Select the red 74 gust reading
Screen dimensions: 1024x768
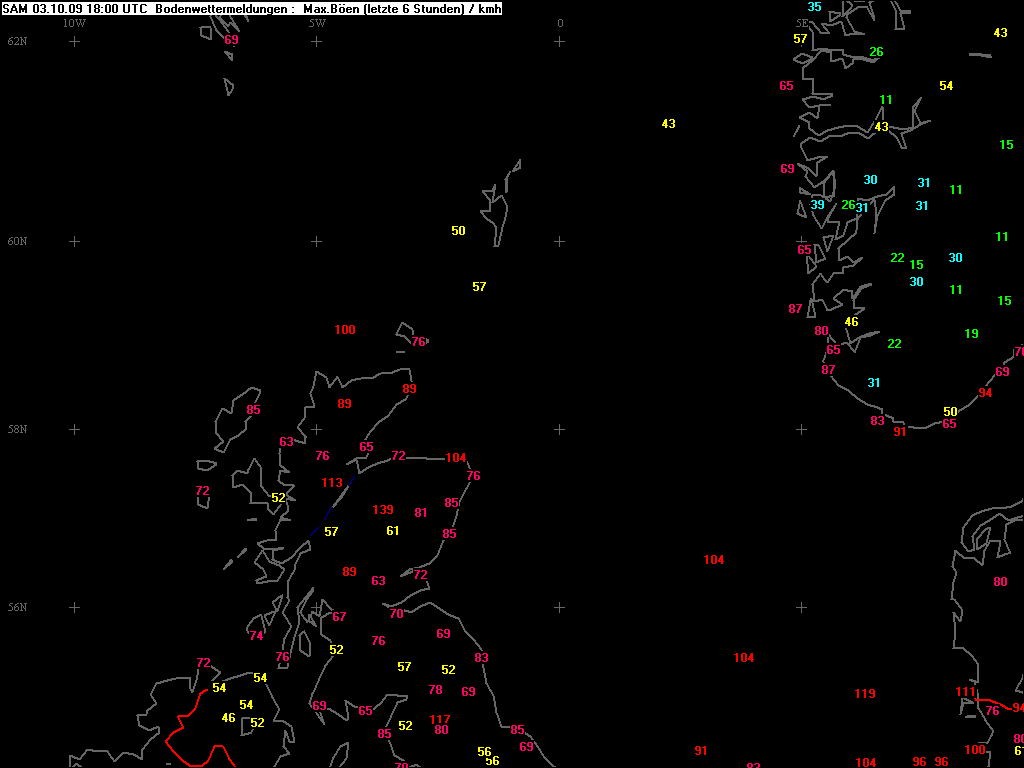coord(257,636)
